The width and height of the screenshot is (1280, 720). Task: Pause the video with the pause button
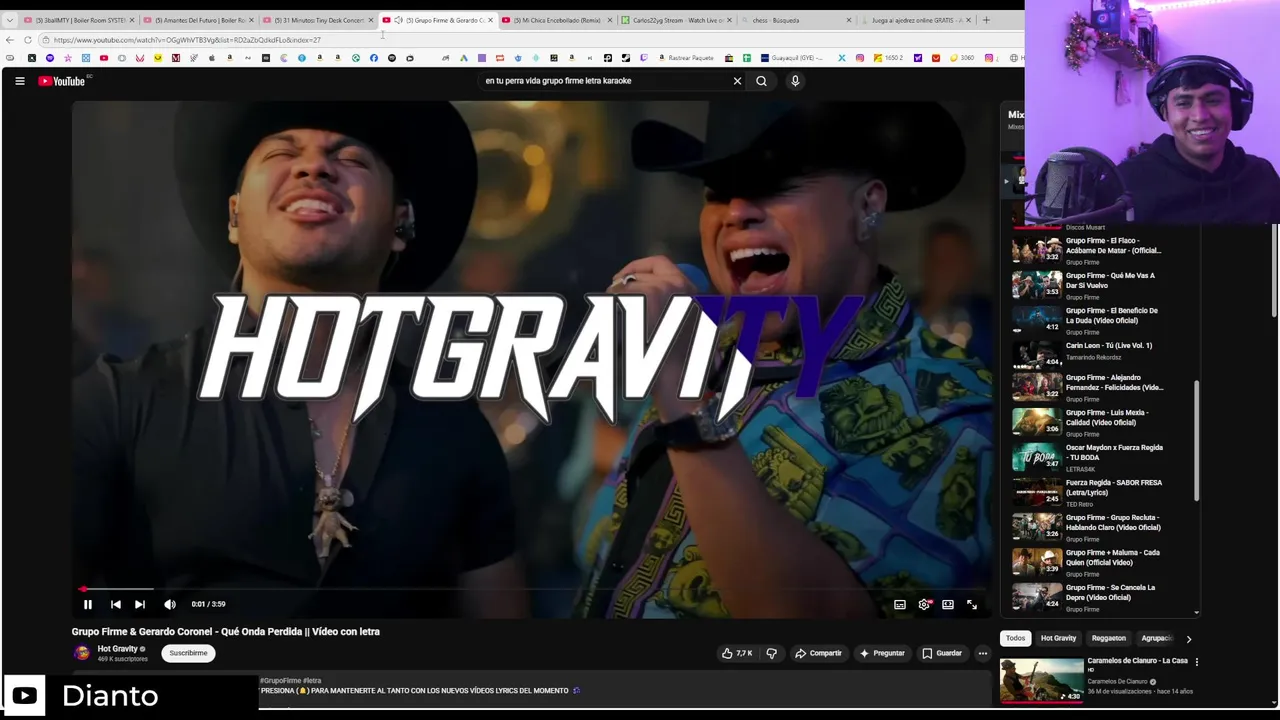click(x=88, y=604)
